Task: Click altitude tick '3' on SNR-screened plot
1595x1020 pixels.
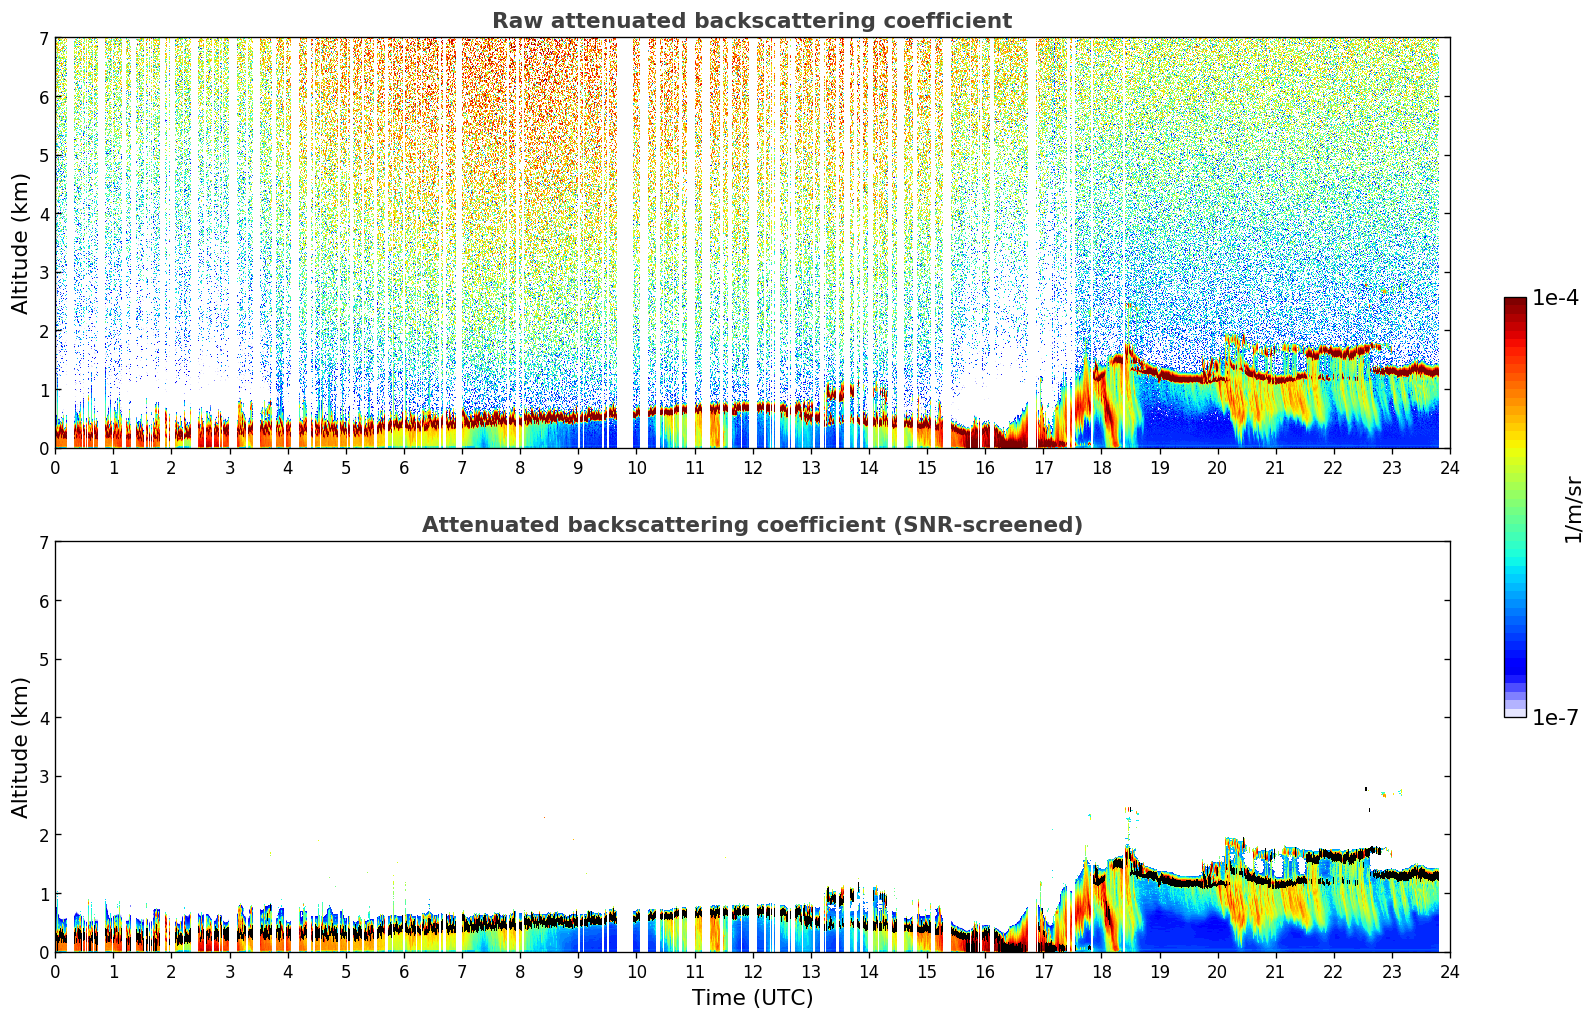Action: [x=44, y=777]
